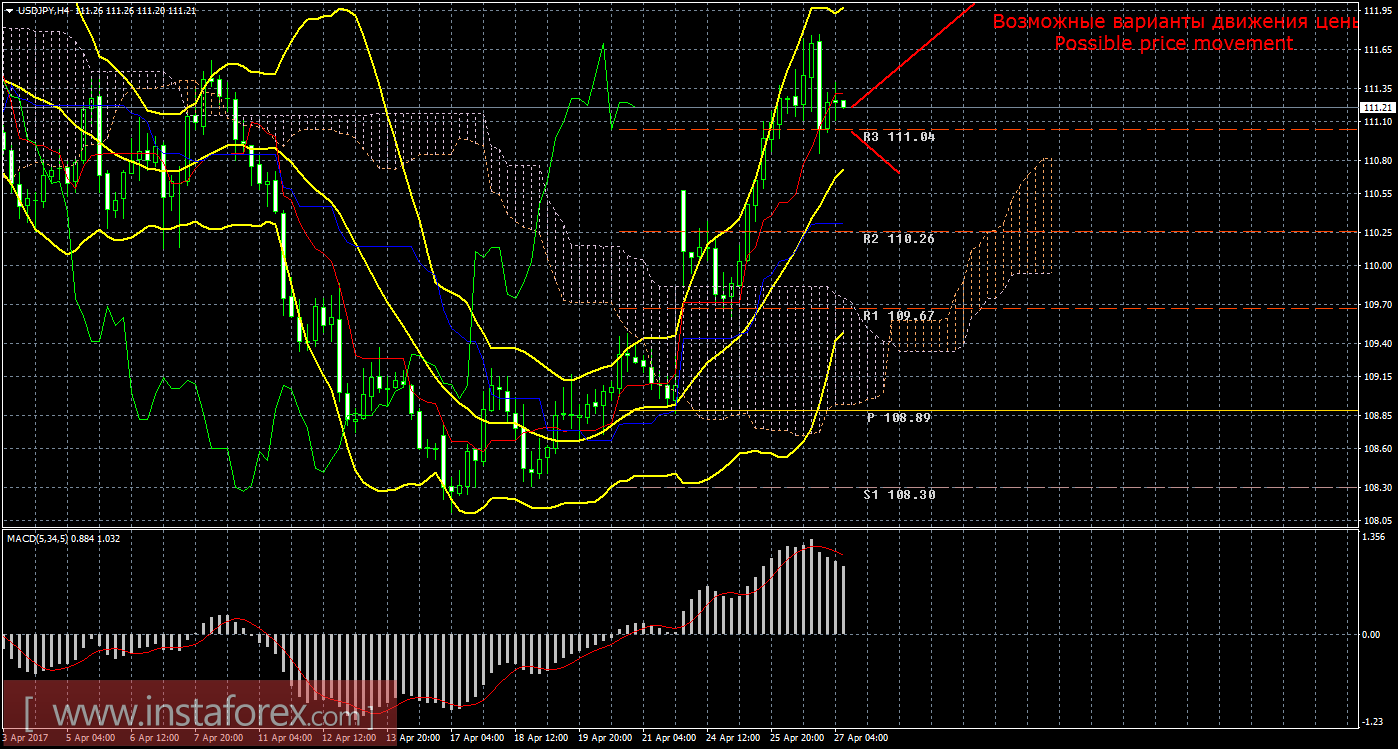The image size is (1398, 749).
Task: Click the current price tag 111.21
Action: point(1377,108)
